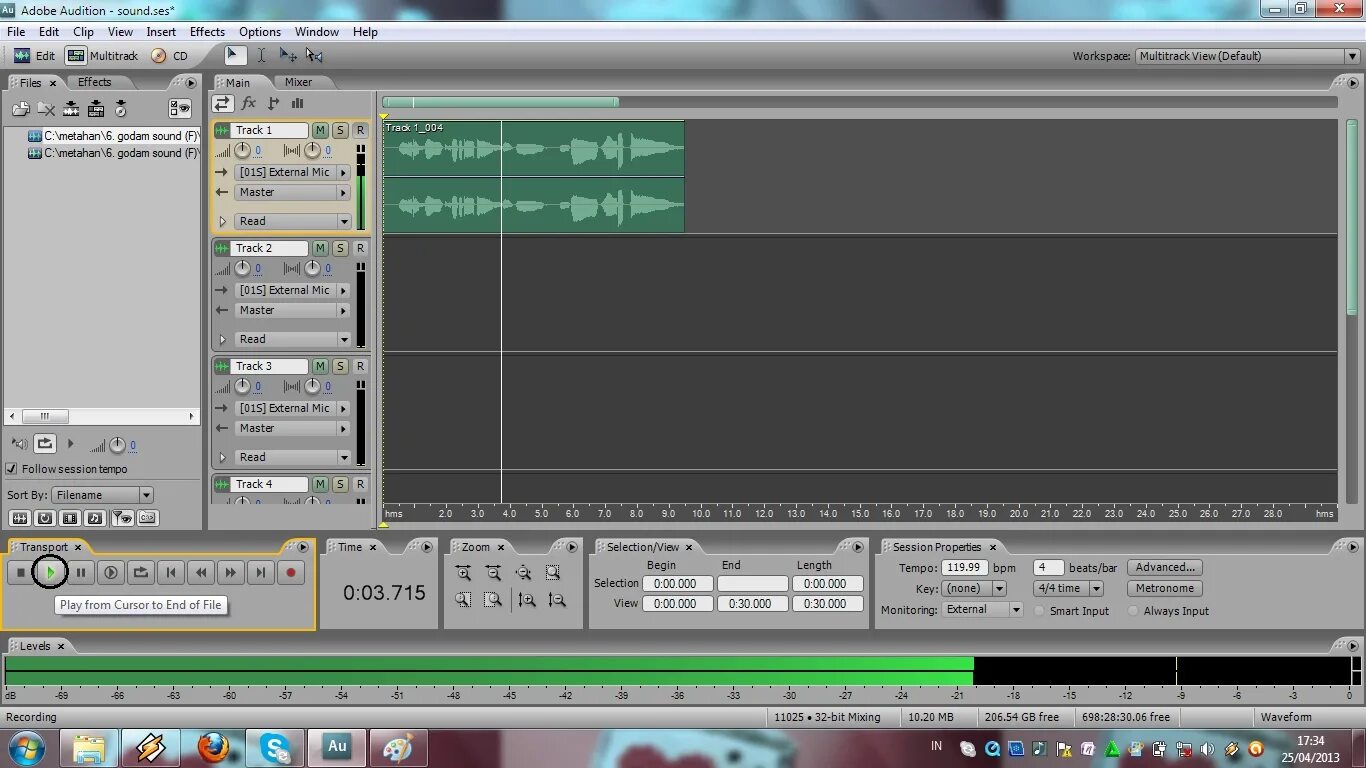Click Tempo input field 119.99
The height and width of the screenshot is (768, 1366).
click(x=964, y=567)
